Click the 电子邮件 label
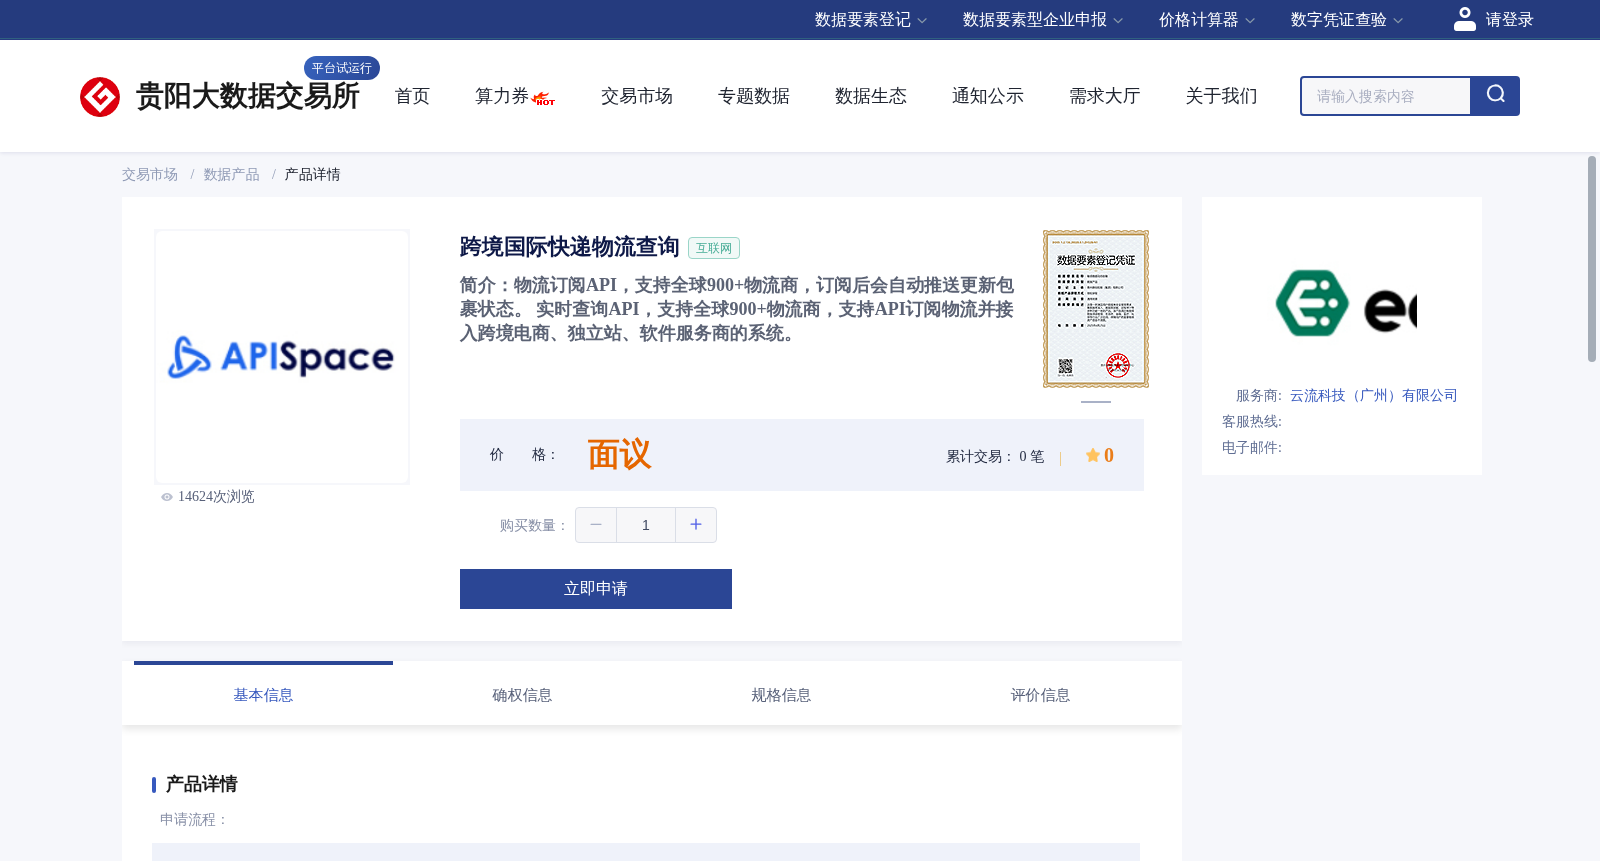The width and height of the screenshot is (1600, 861). 1252,448
